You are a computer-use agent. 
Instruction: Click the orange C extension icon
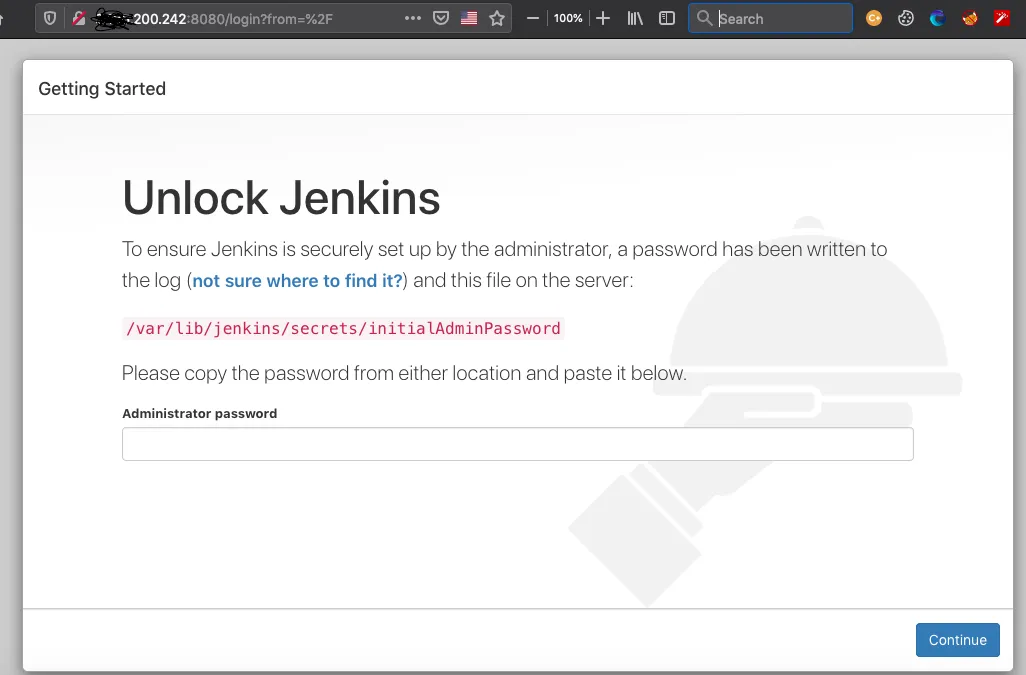[x=874, y=18]
